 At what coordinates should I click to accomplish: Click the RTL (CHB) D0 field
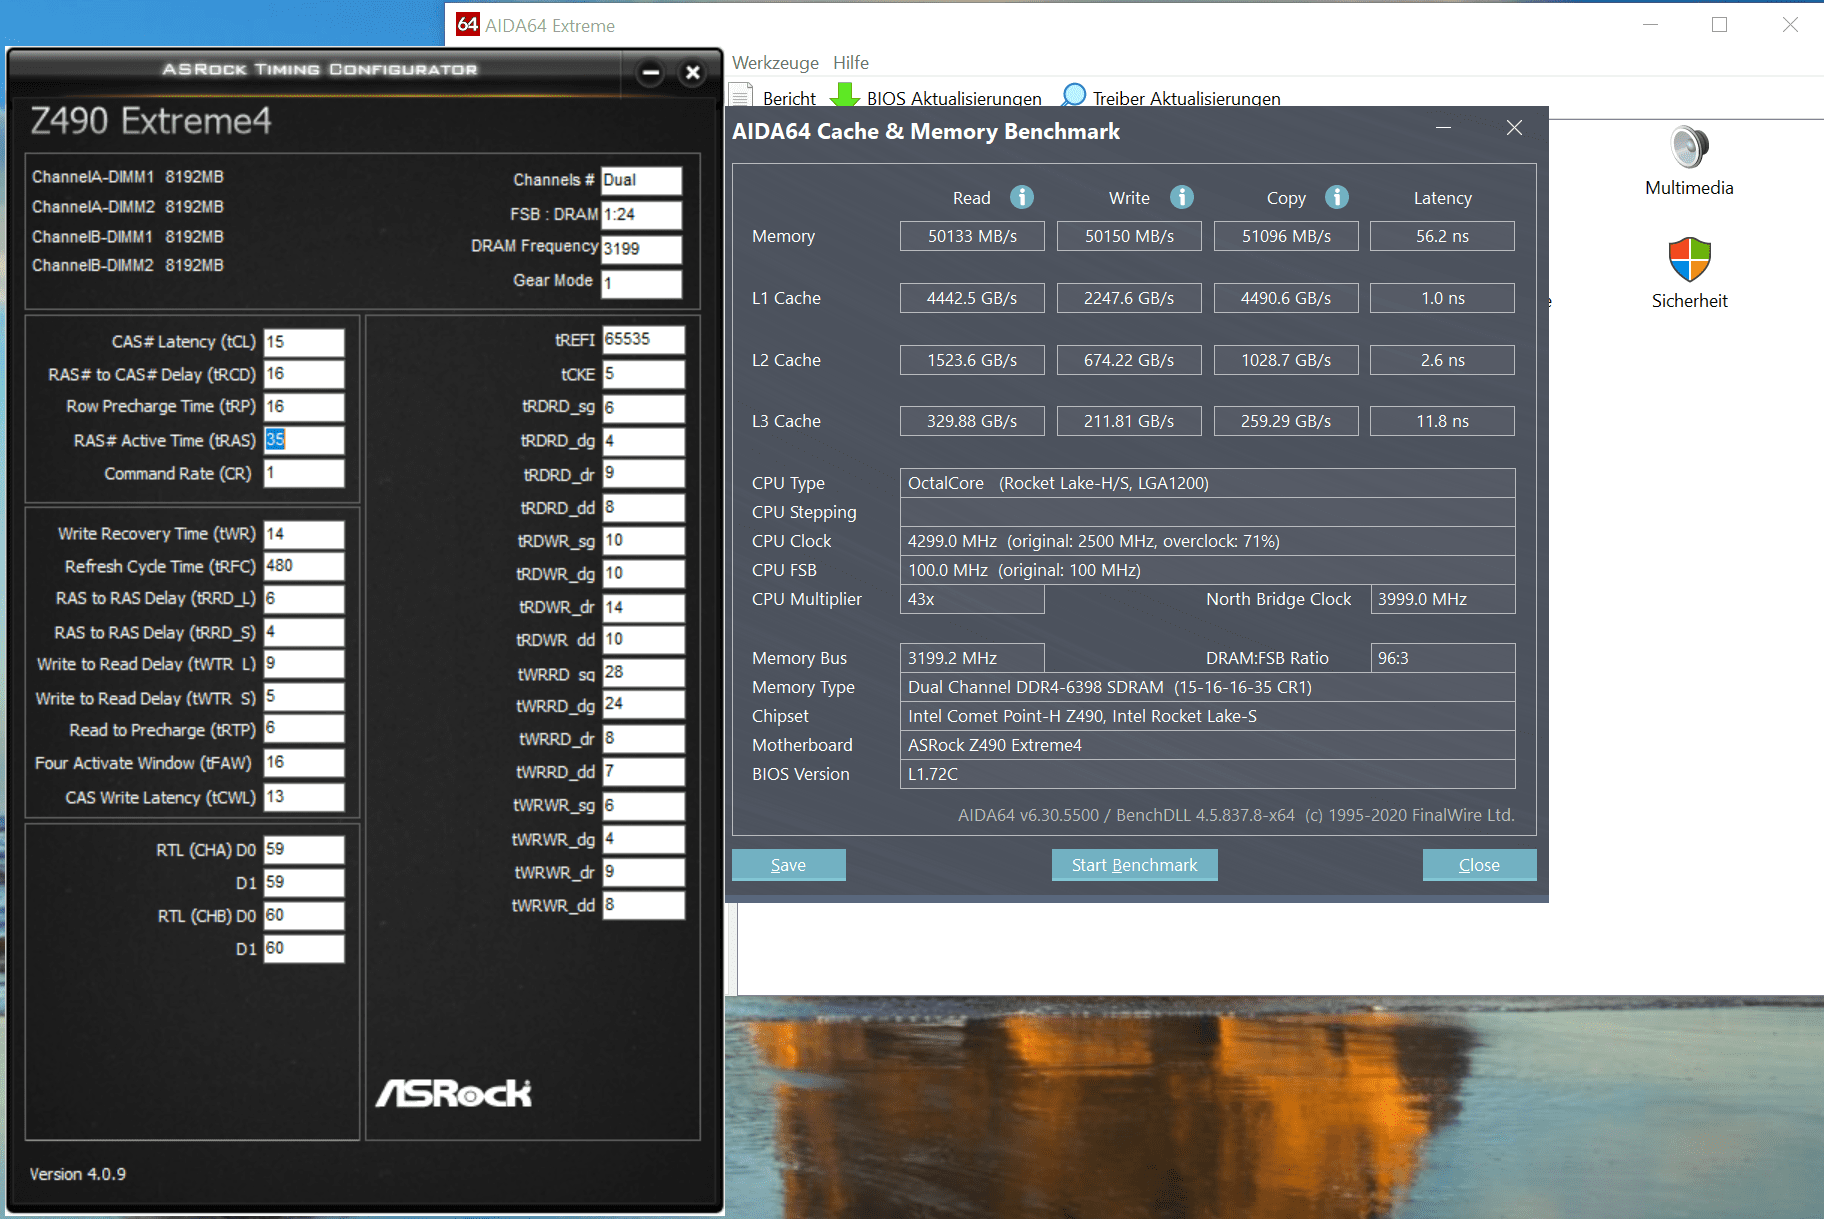coord(304,916)
